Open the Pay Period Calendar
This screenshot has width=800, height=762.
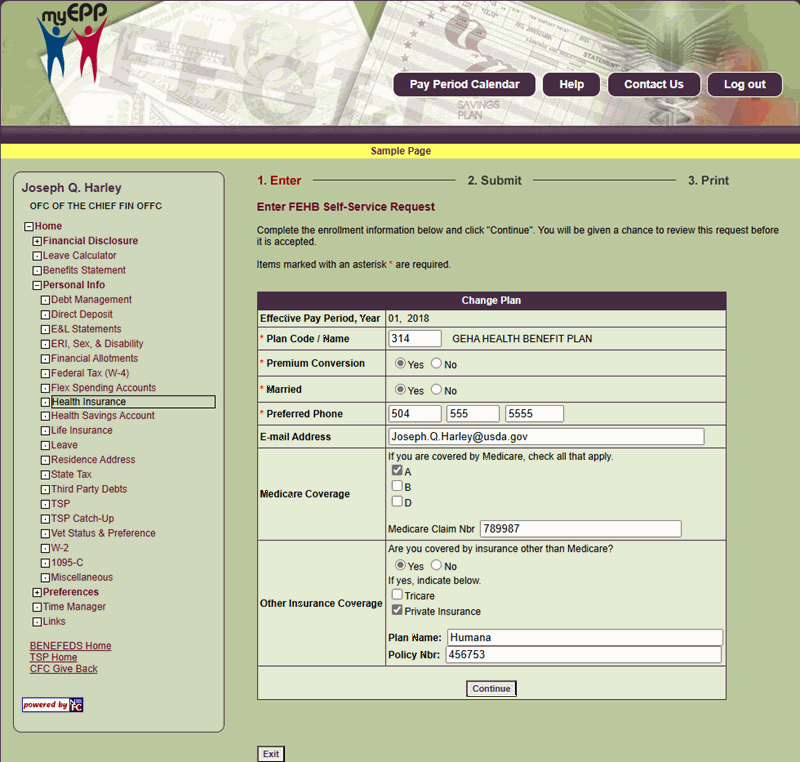464,85
